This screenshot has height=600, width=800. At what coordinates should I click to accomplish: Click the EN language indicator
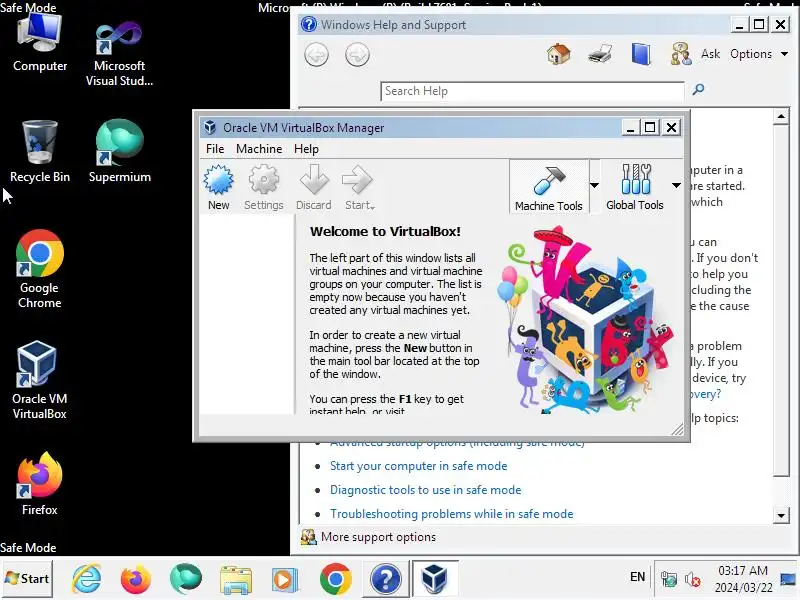coord(637,577)
